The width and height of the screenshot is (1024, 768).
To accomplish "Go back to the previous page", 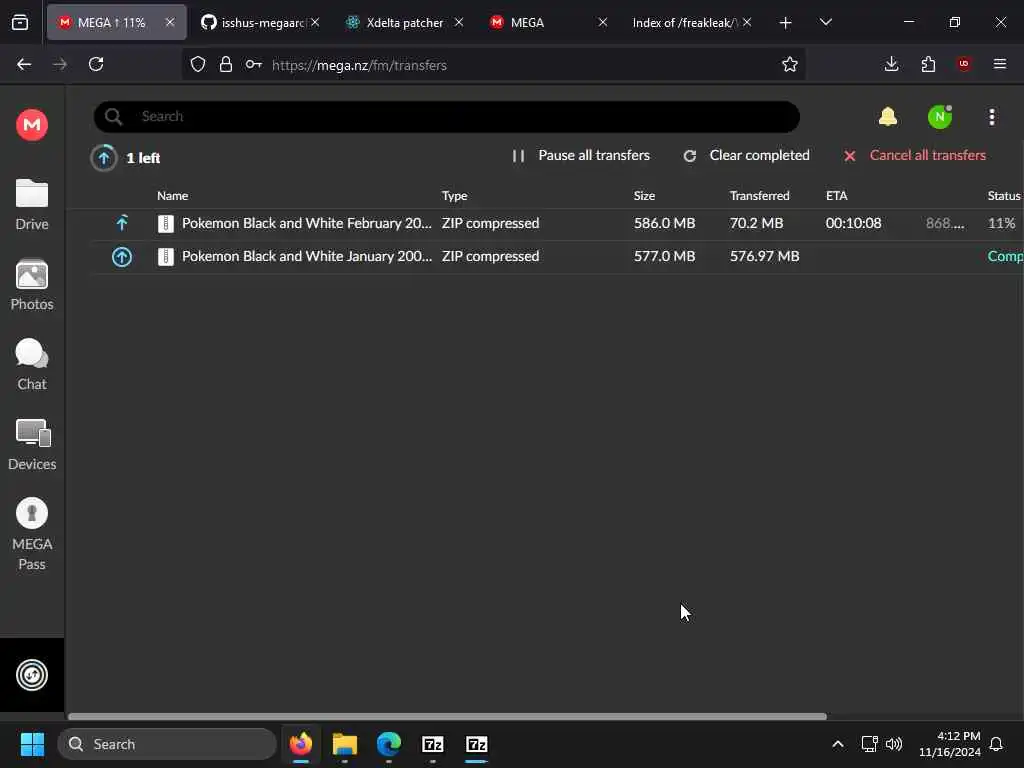I will click(24, 64).
